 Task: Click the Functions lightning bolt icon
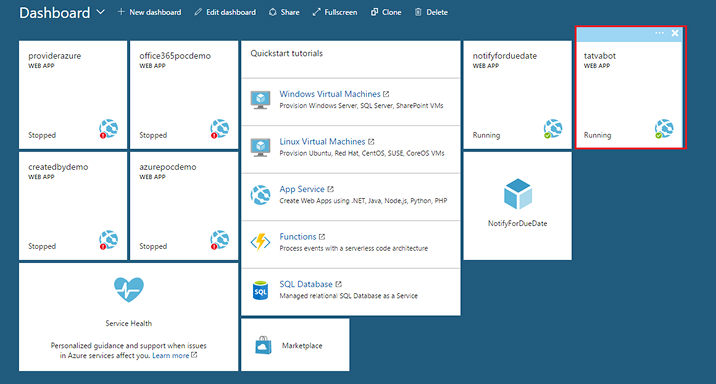coord(260,242)
